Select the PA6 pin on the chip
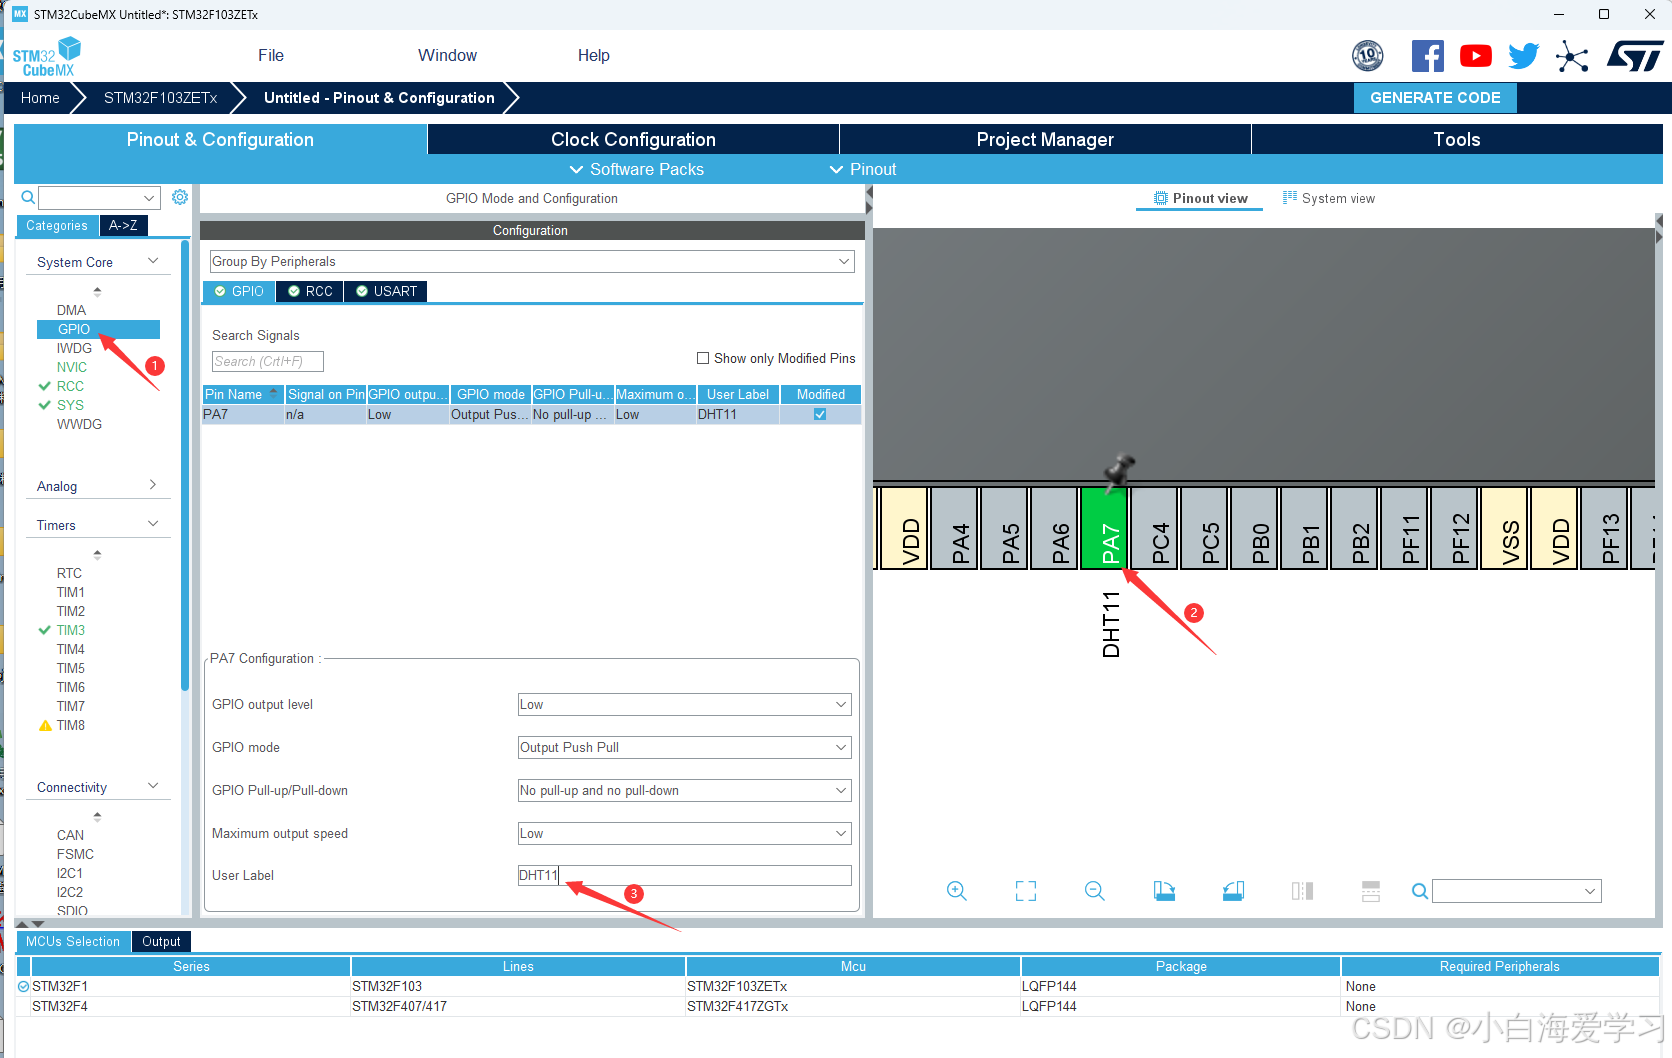The image size is (1672, 1058). (1054, 528)
